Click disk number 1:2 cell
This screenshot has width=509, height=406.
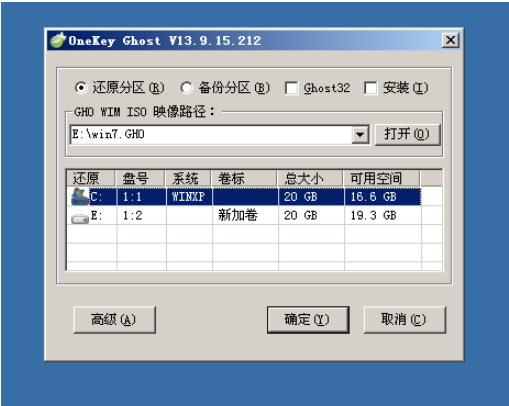coord(132,216)
